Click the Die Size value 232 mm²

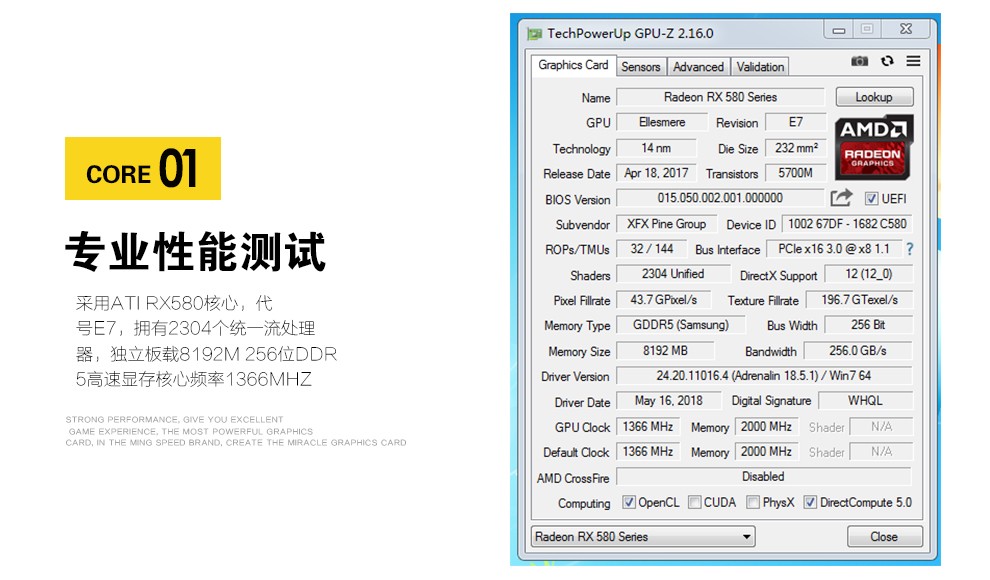tap(796, 148)
